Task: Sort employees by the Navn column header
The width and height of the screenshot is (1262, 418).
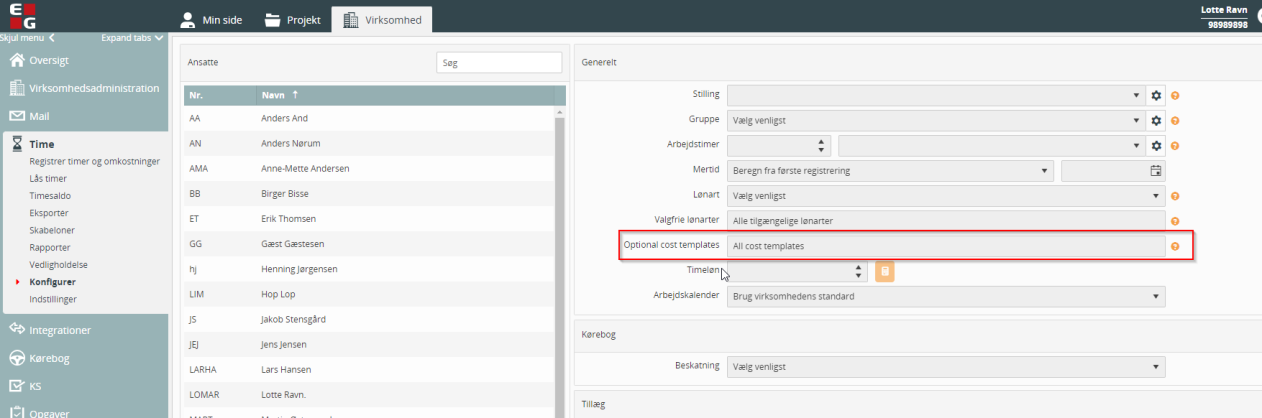Action: (273, 95)
